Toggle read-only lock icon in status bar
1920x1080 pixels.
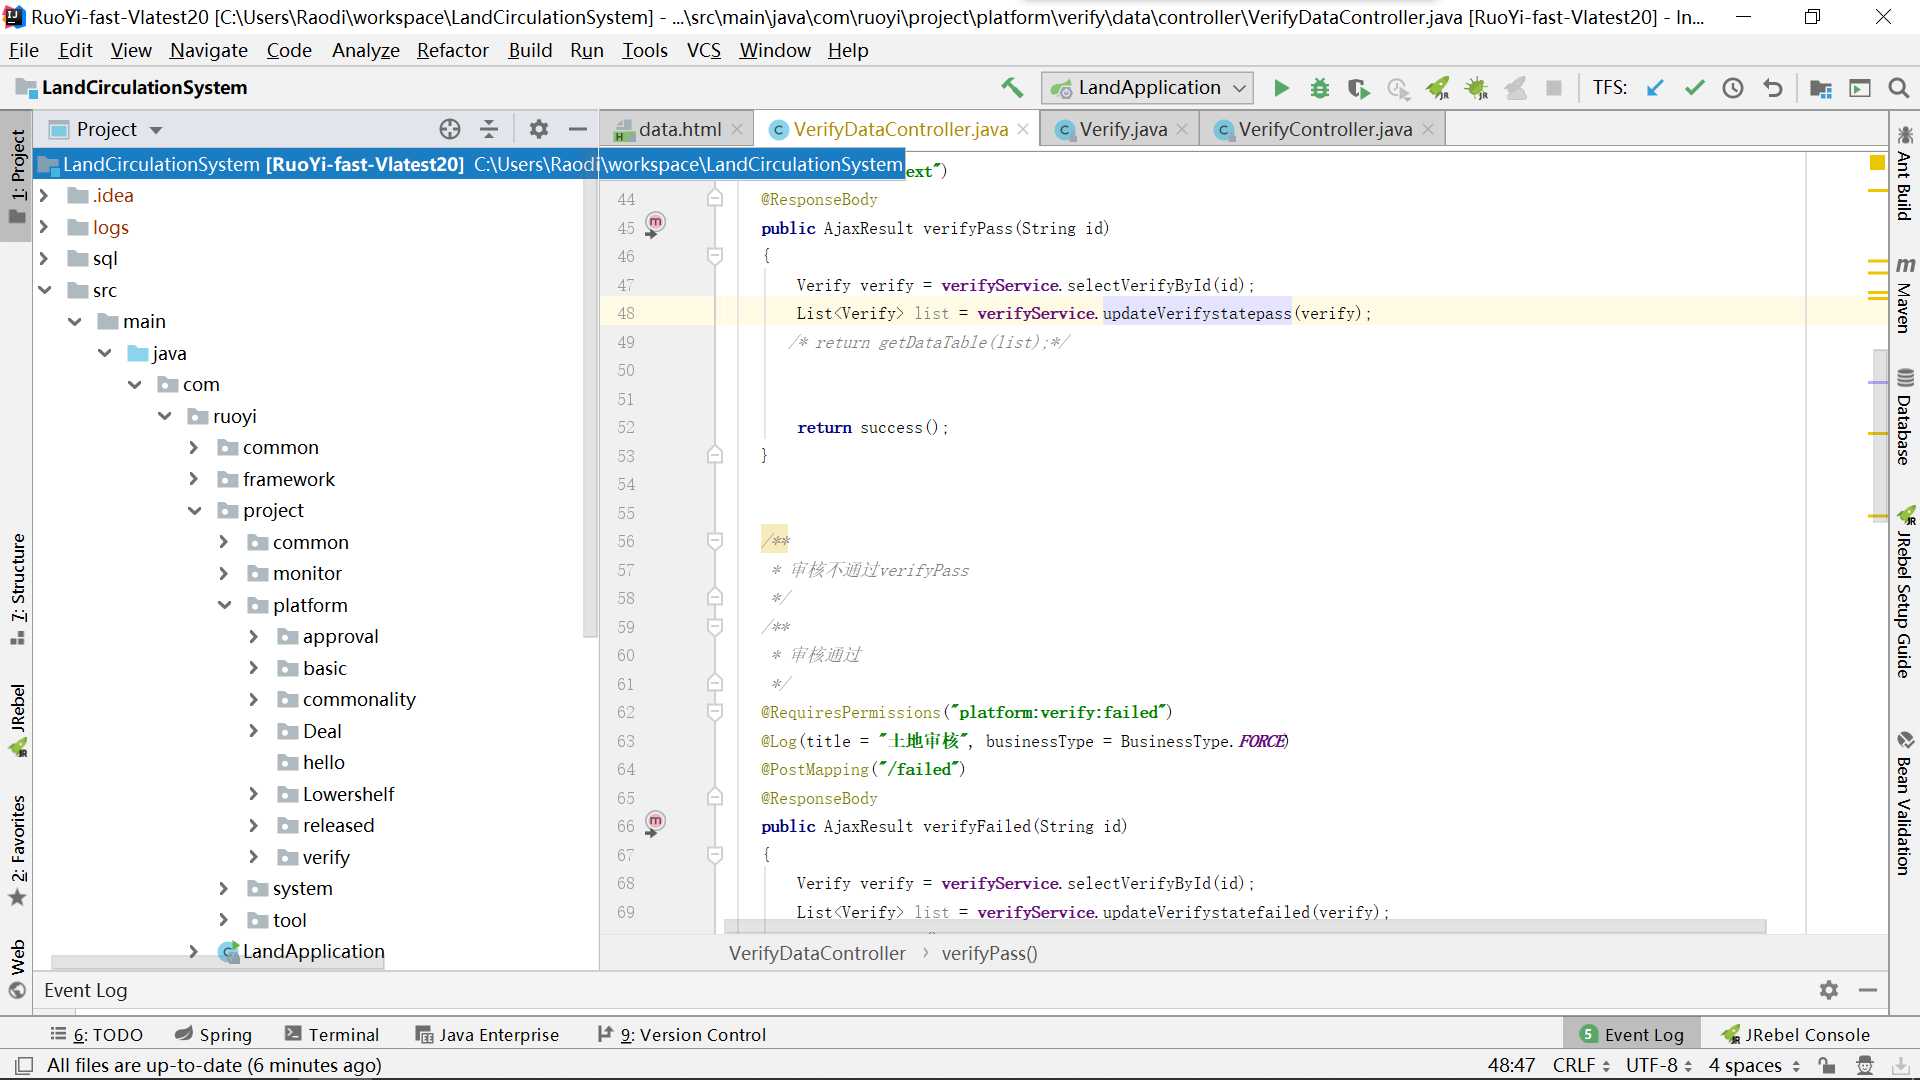[x=1827, y=1065]
